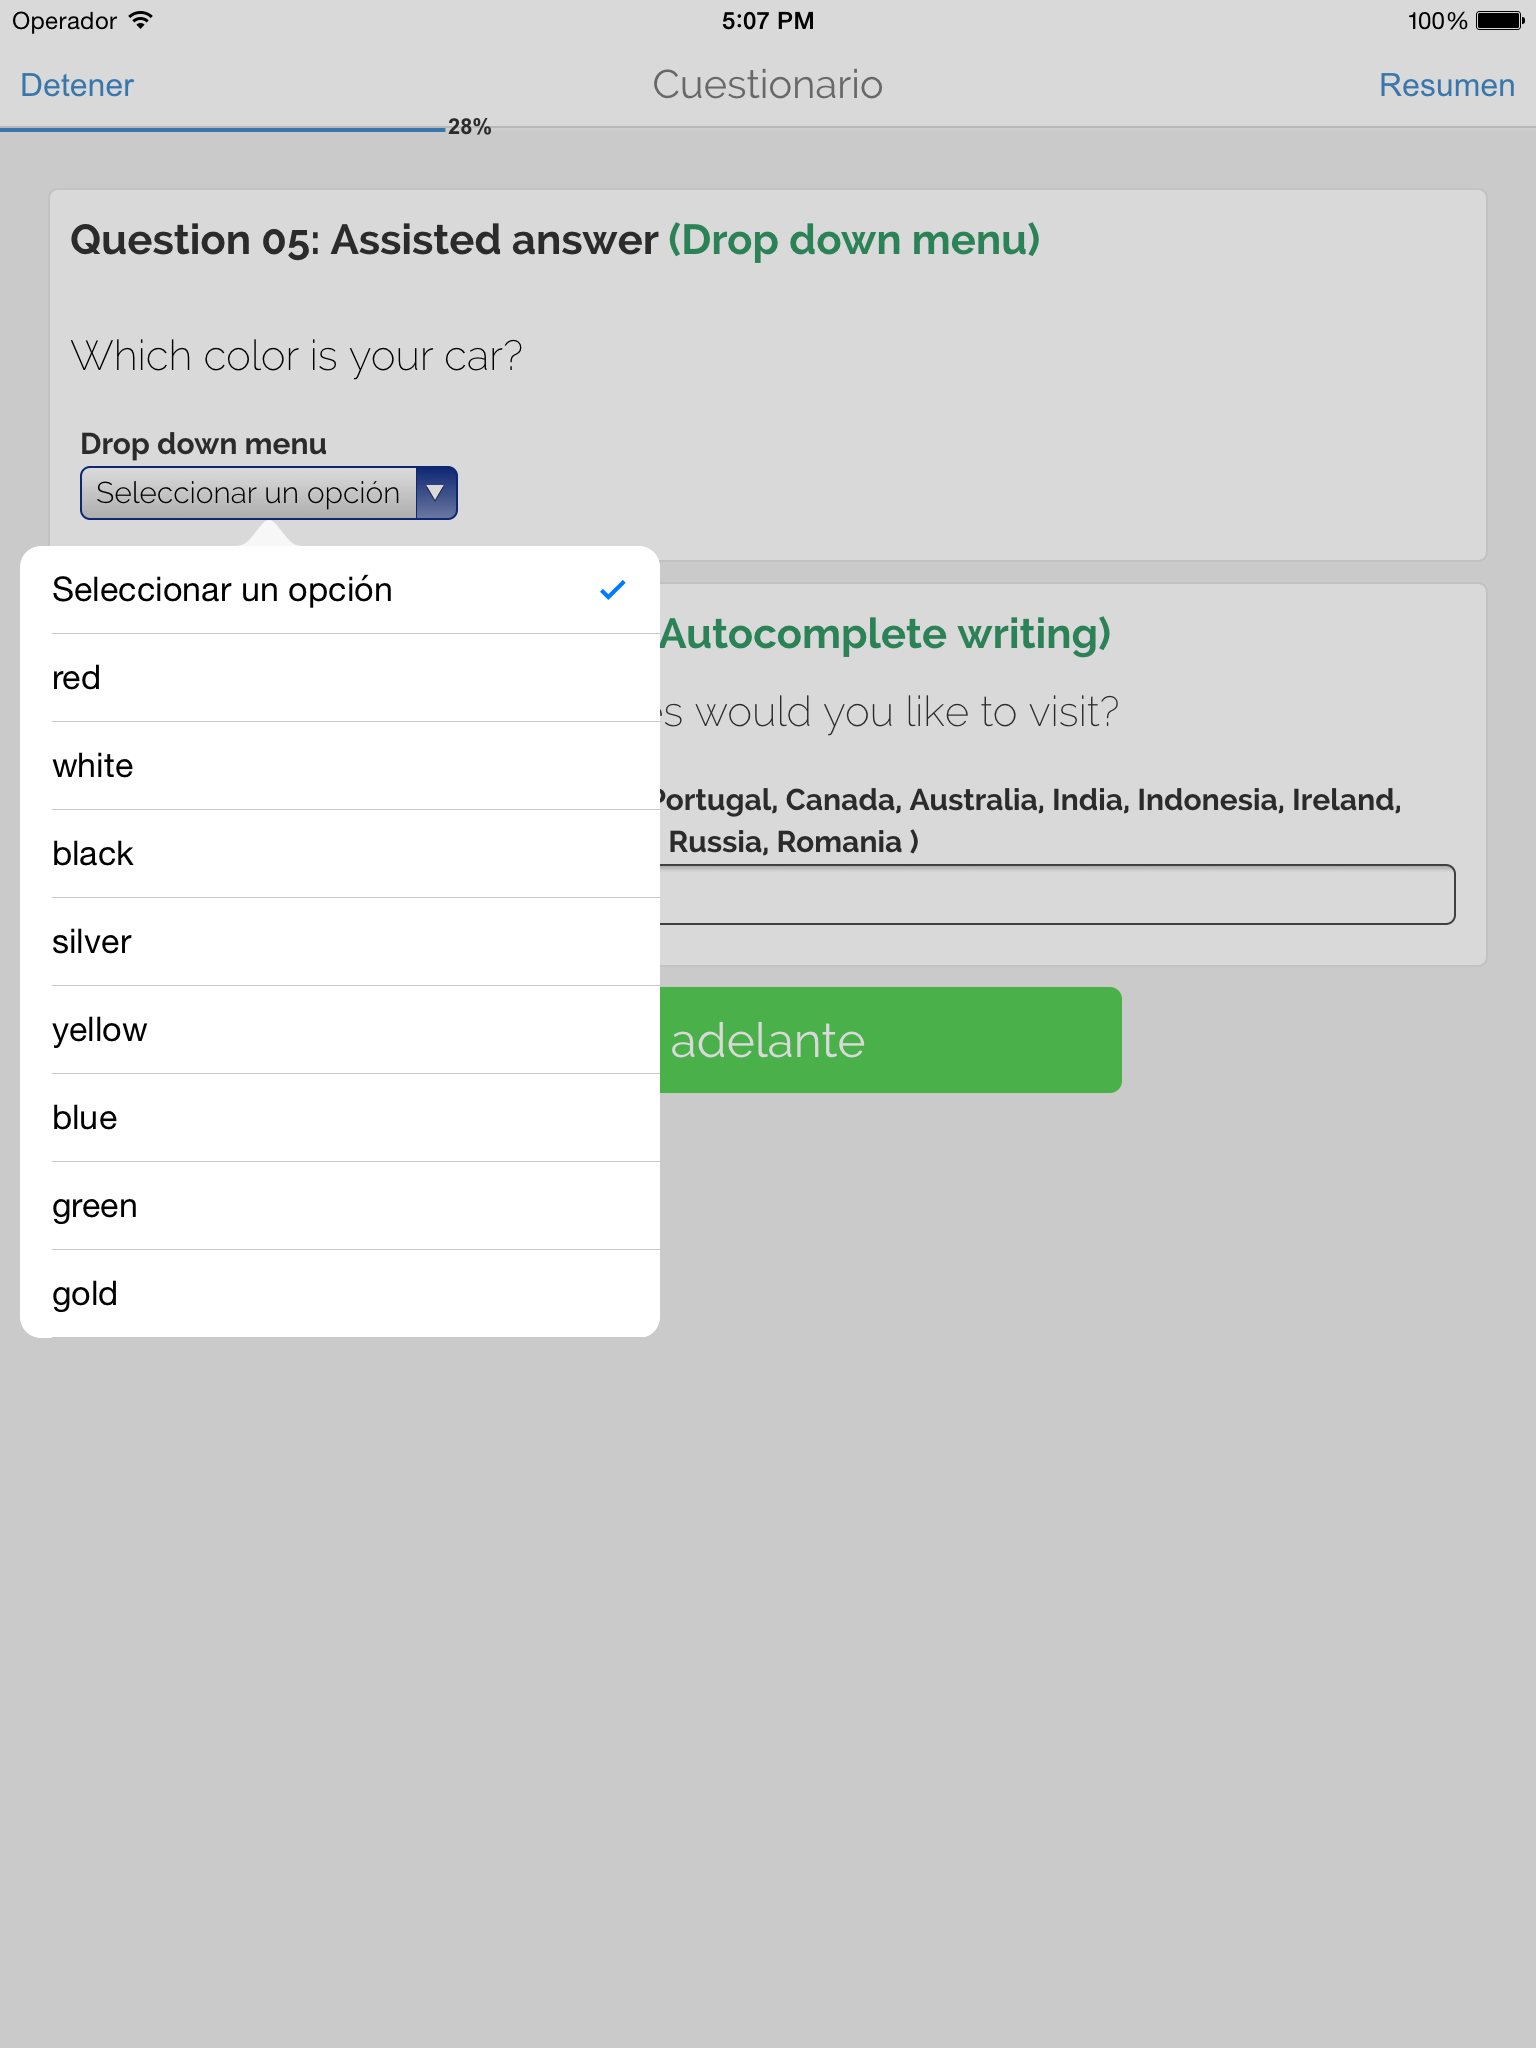This screenshot has width=1536, height=2048.
Task: Pick blue from the options
Action: (340, 1118)
